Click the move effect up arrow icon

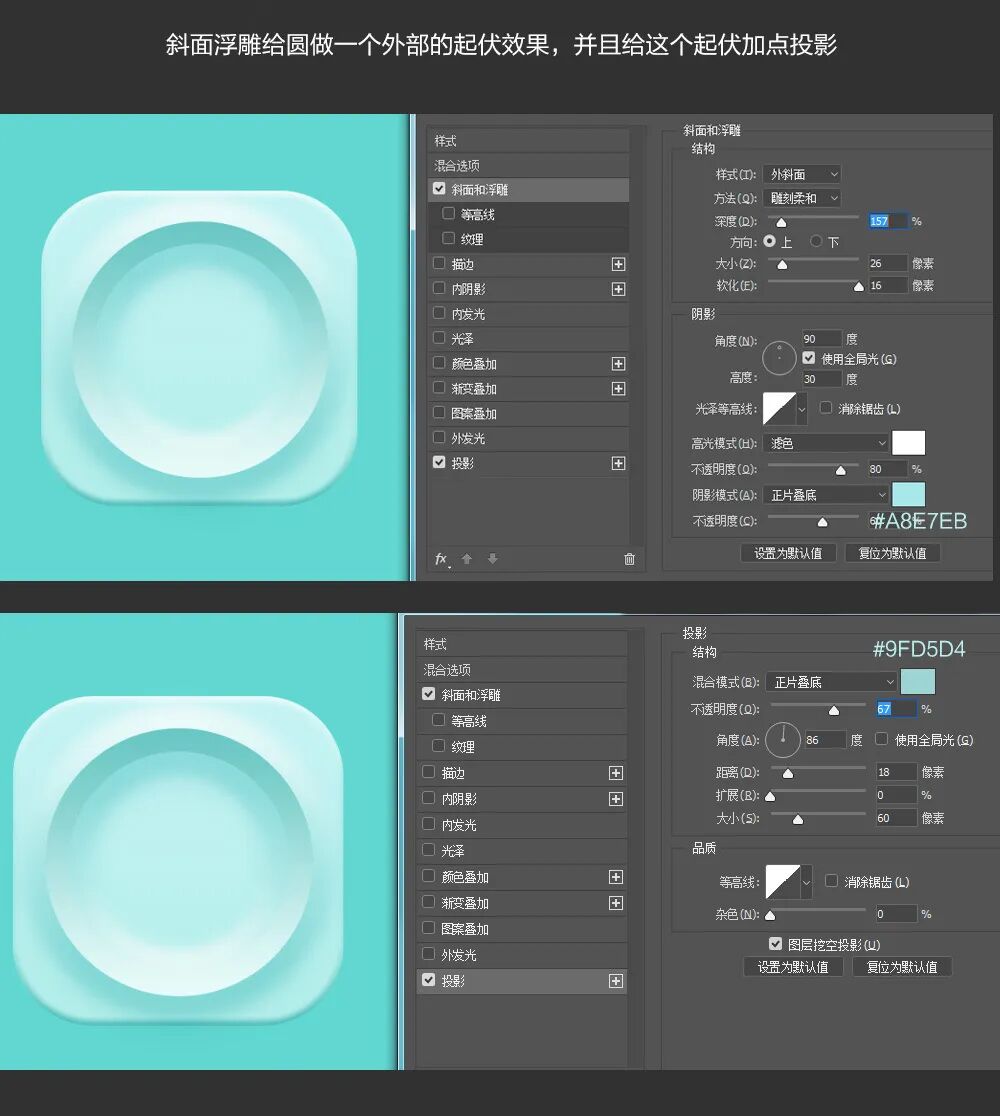(467, 559)
